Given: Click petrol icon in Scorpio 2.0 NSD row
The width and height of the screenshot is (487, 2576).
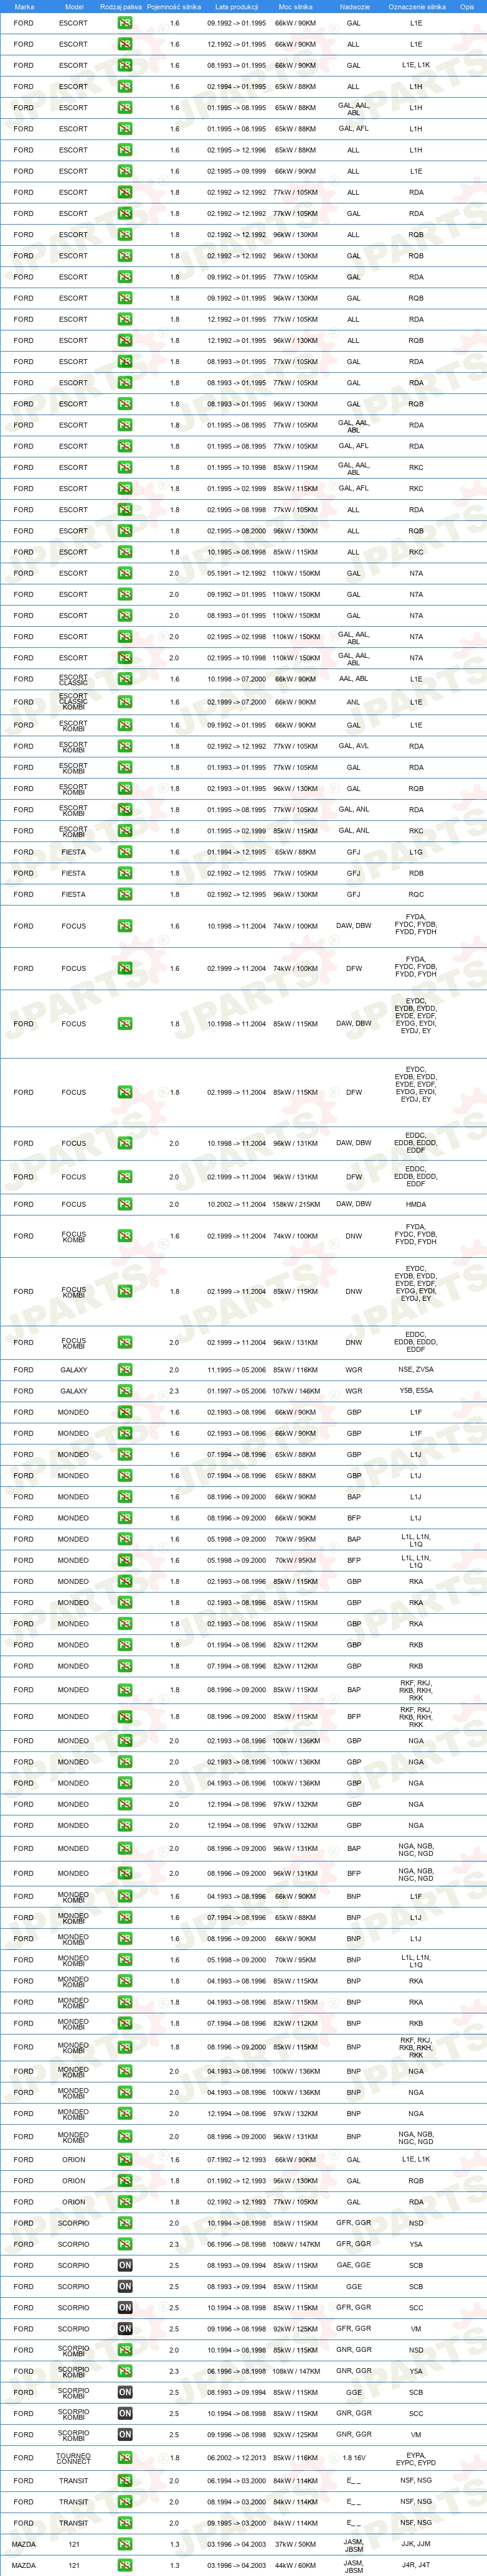Looking at the screenshot, I should pos(125,2223).
